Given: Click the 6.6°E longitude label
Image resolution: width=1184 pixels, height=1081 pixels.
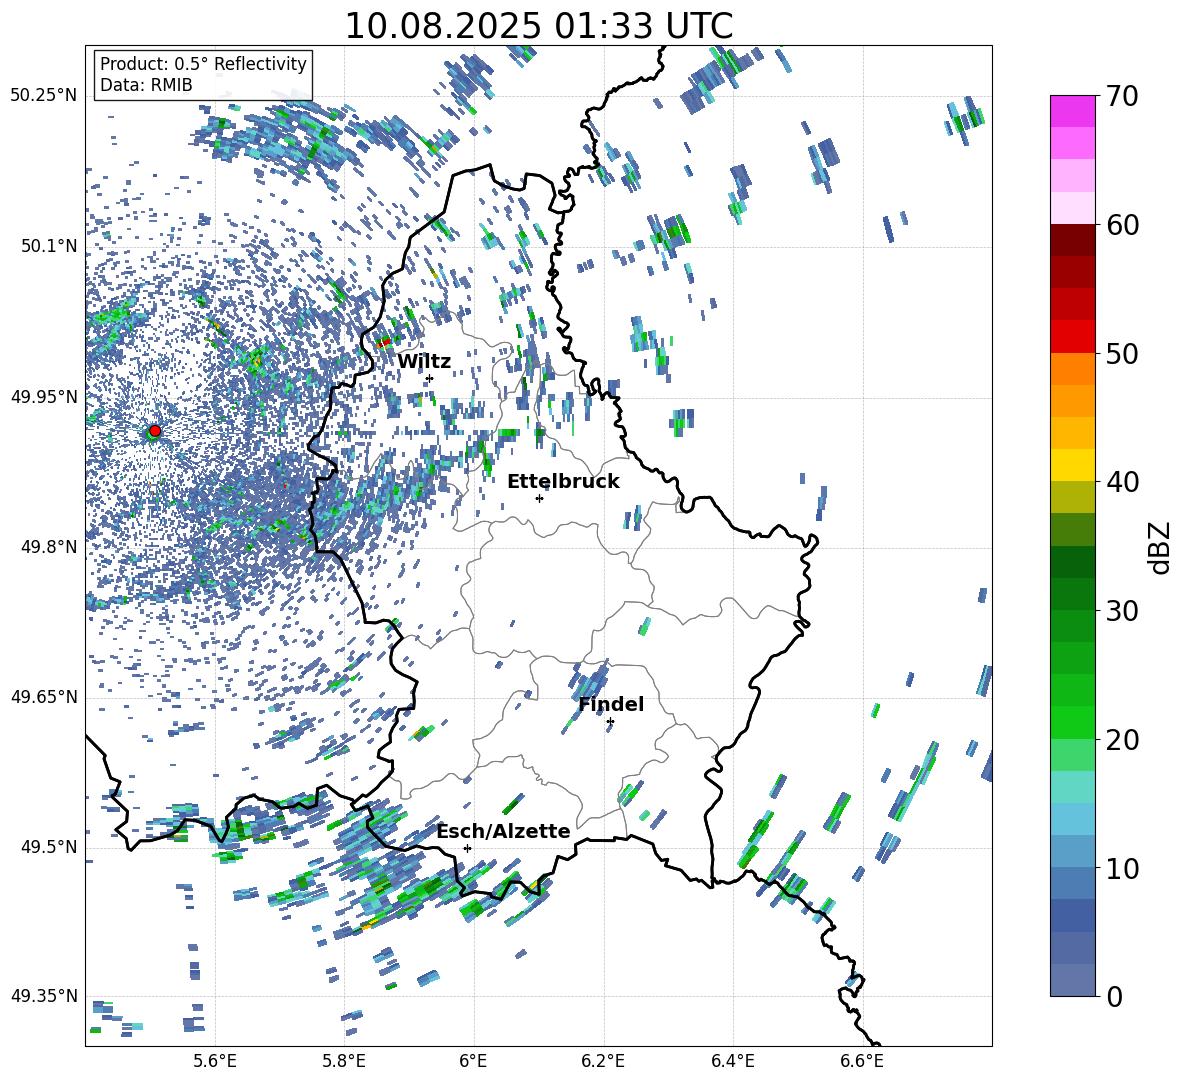Looking at the screenshot, I should 862,1061.
